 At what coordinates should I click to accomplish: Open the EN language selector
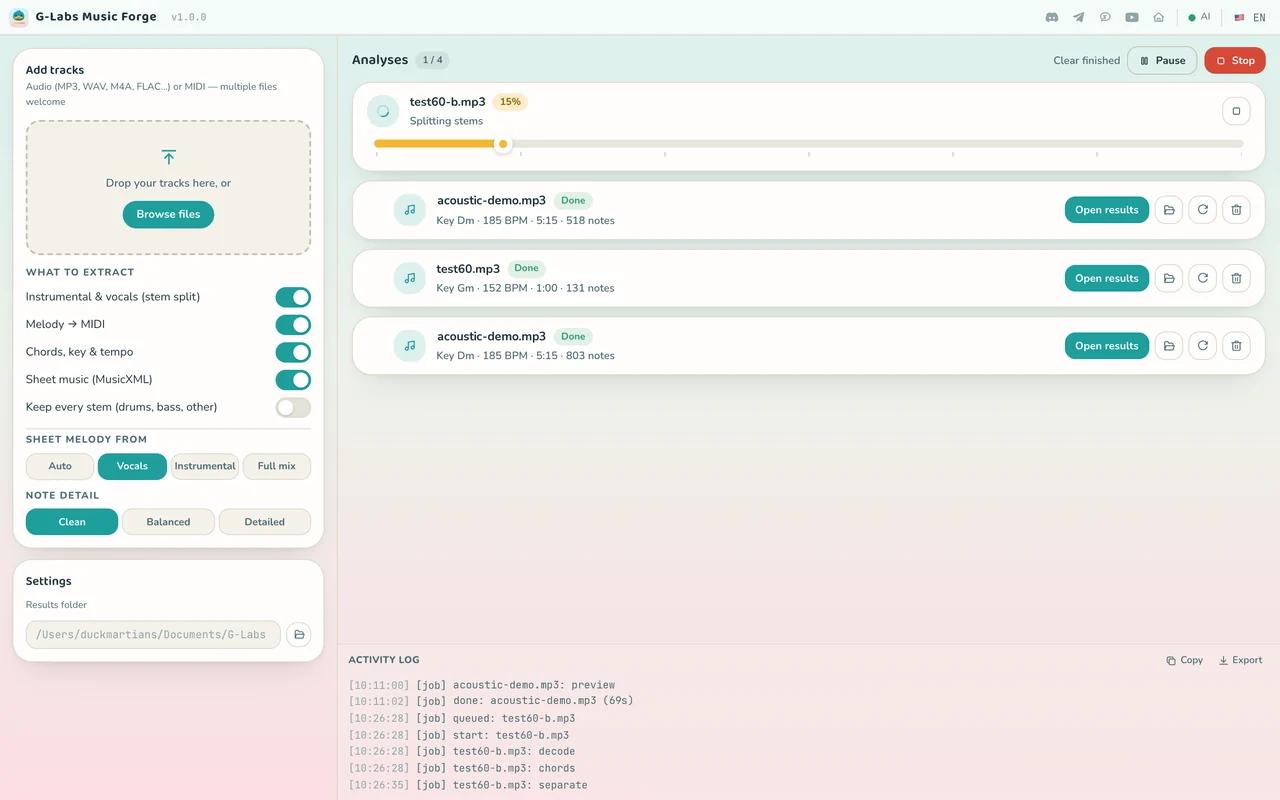click(1250, 17)
